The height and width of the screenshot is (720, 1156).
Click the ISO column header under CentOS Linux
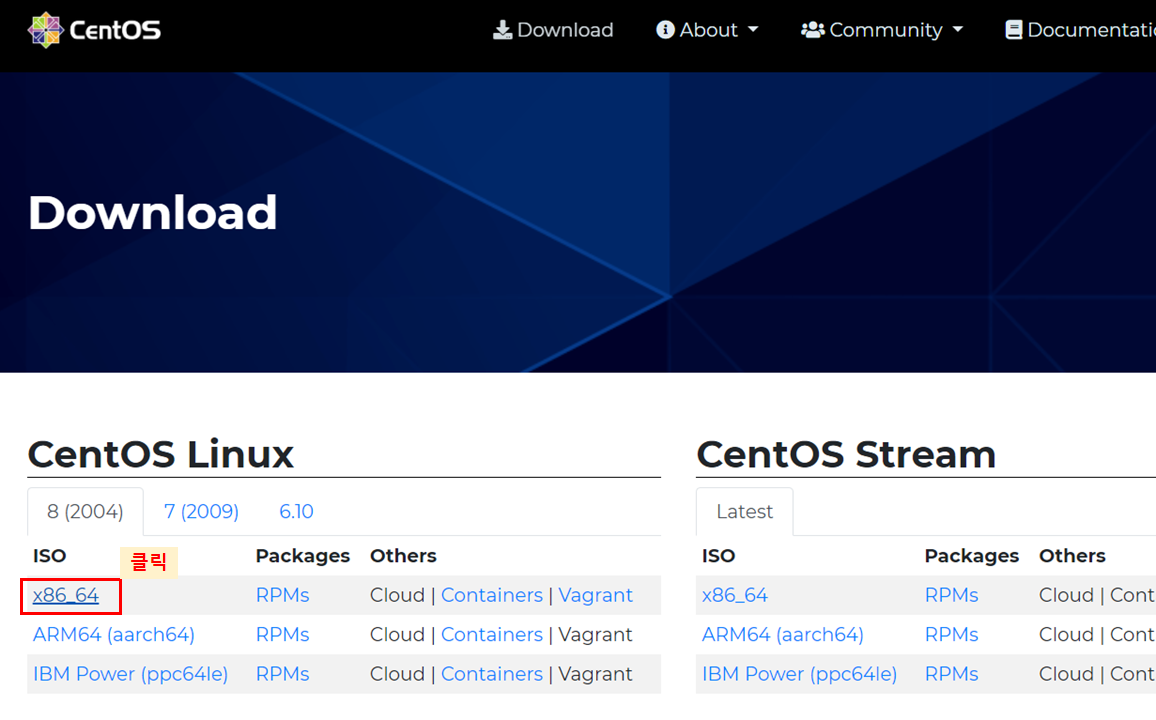coord(49,556)
